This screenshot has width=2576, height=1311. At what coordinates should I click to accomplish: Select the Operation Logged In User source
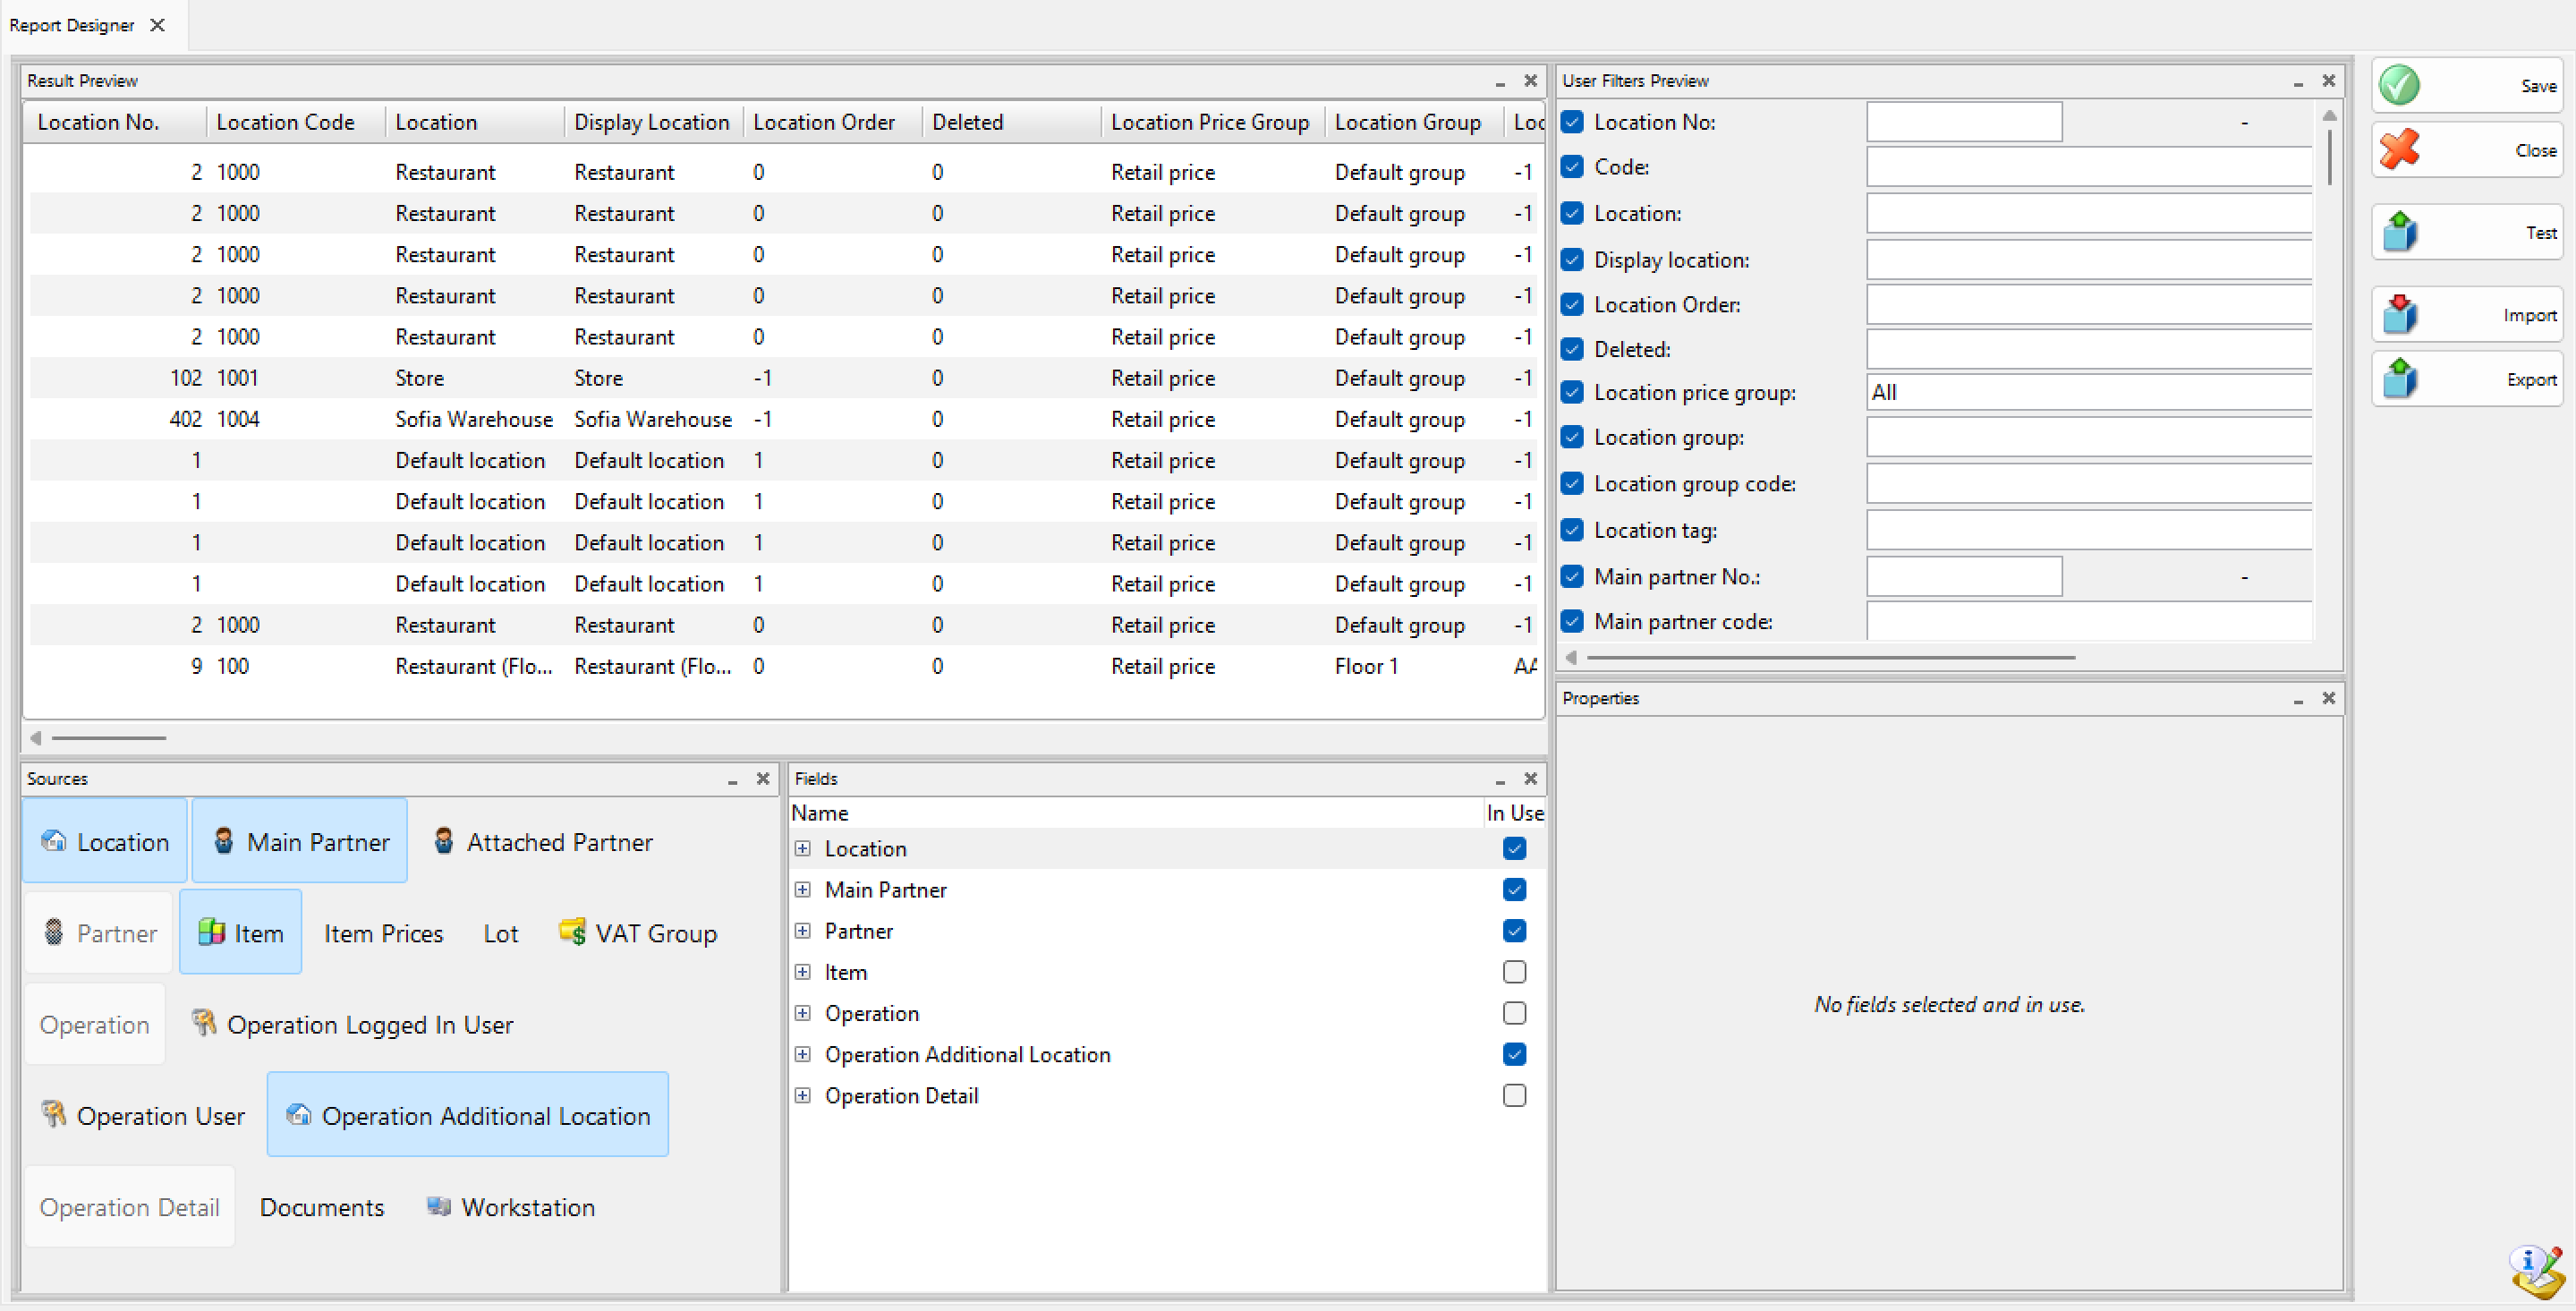[352, 1024]
